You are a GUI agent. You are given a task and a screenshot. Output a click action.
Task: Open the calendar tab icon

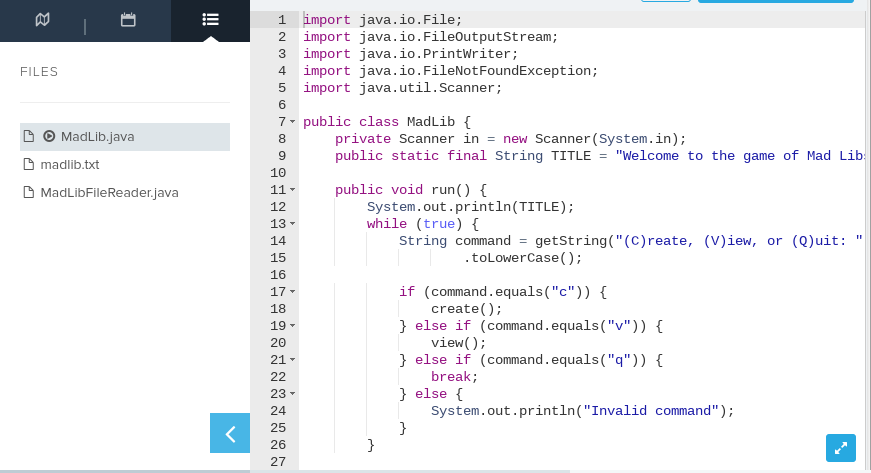pos(128,20)
